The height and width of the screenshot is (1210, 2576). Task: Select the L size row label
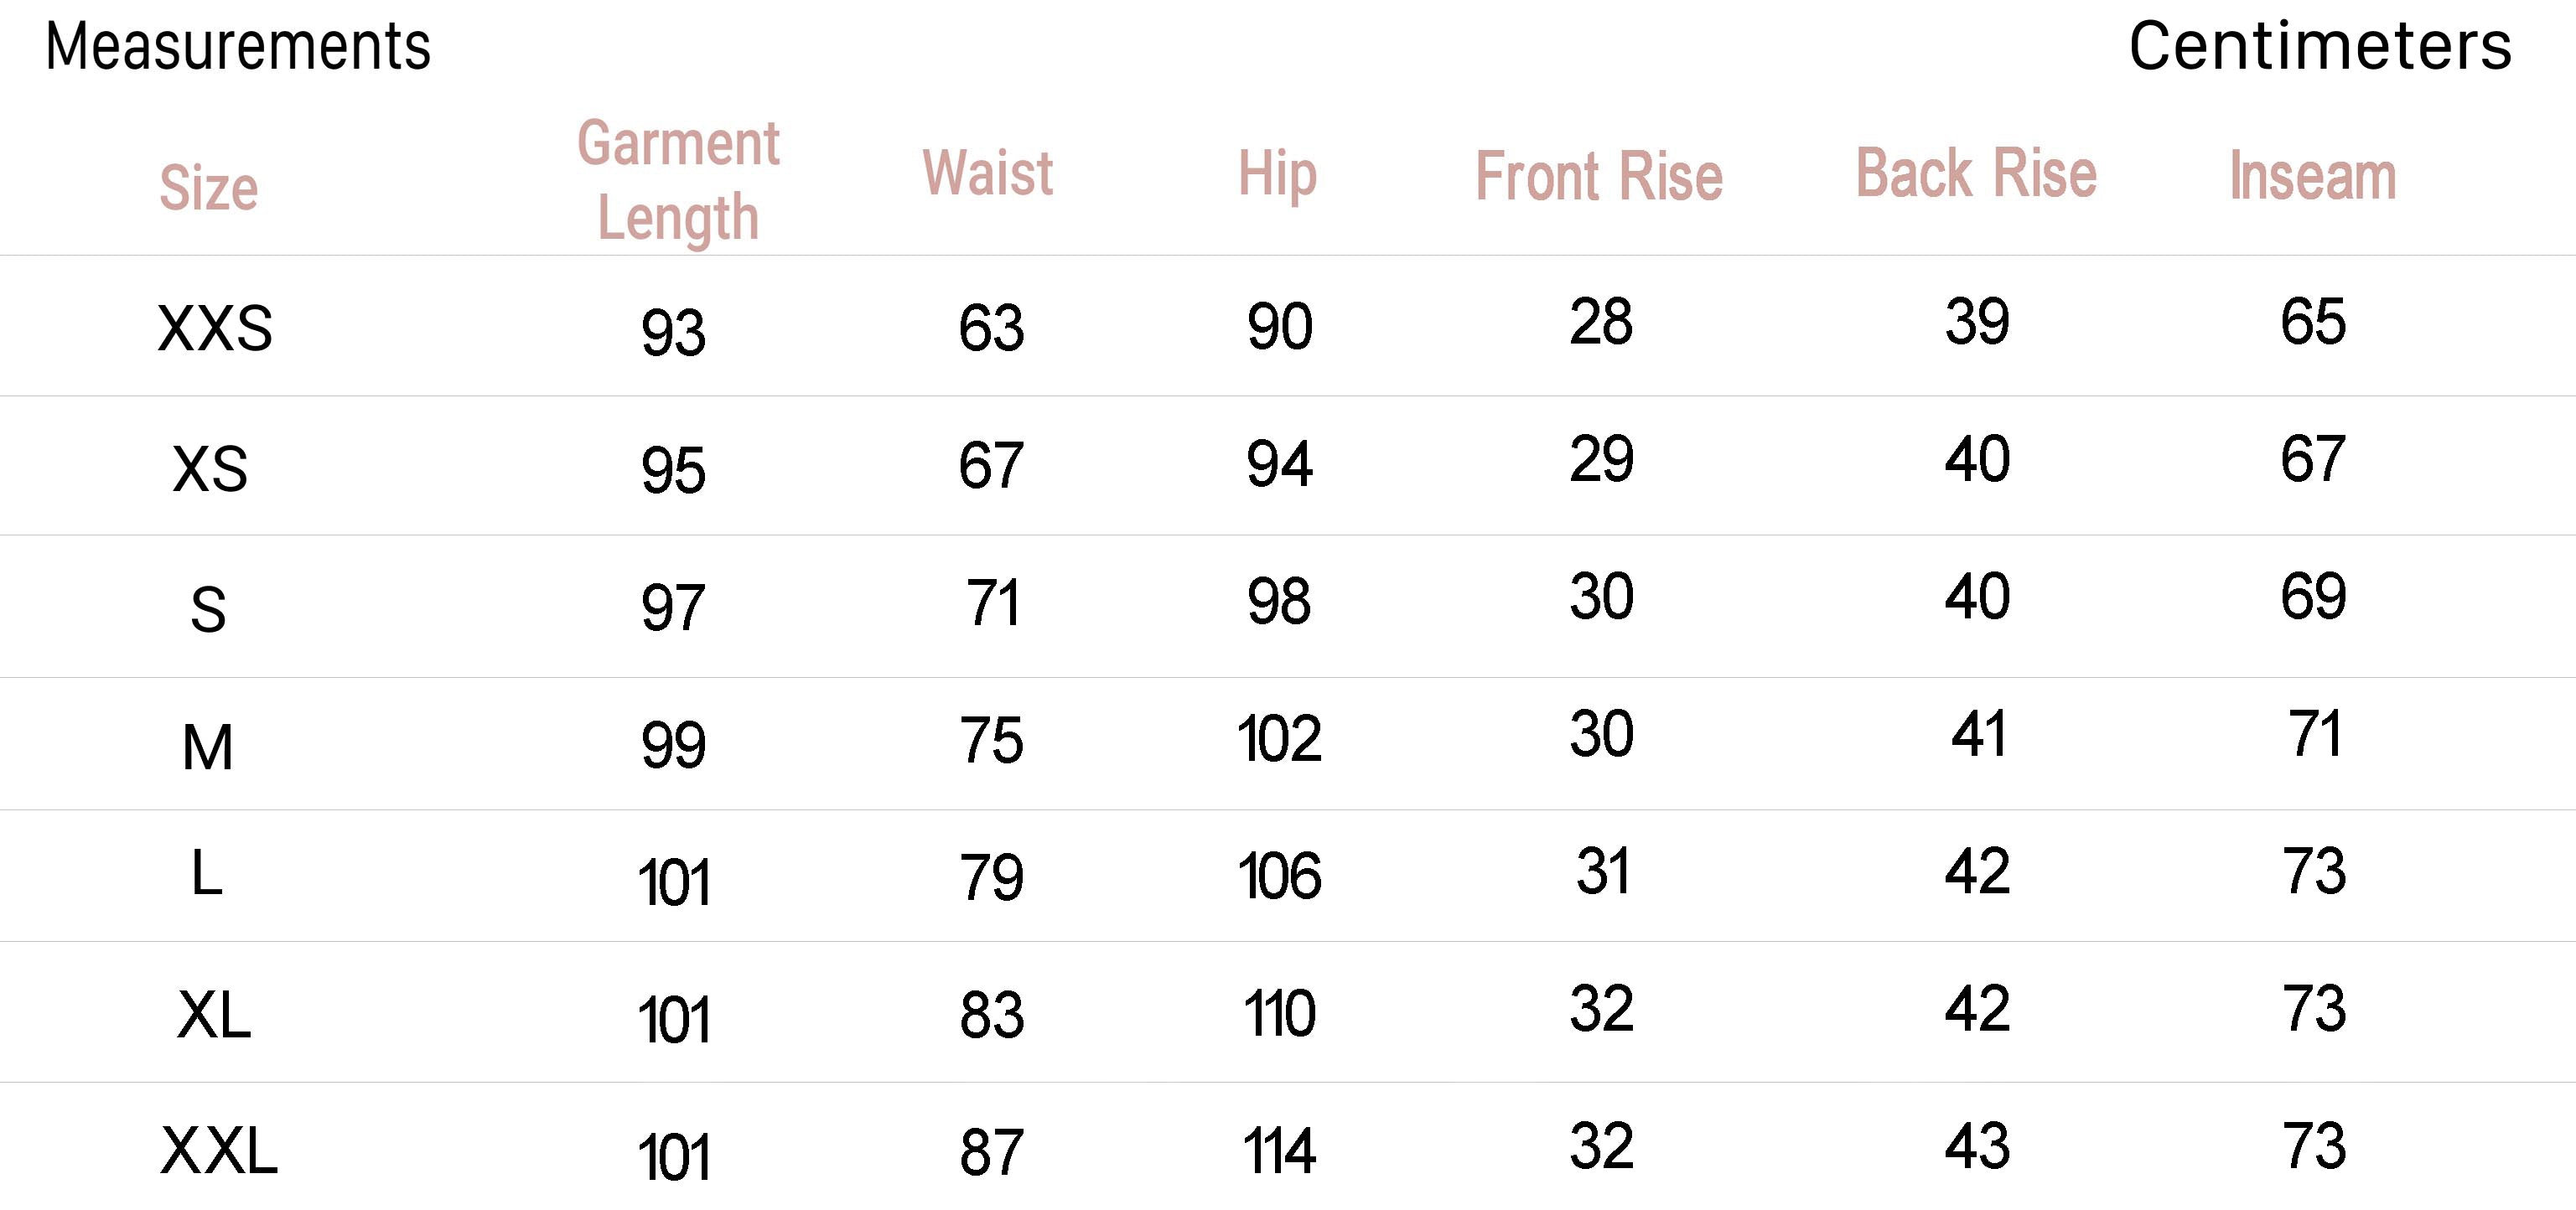pos(207,873)
